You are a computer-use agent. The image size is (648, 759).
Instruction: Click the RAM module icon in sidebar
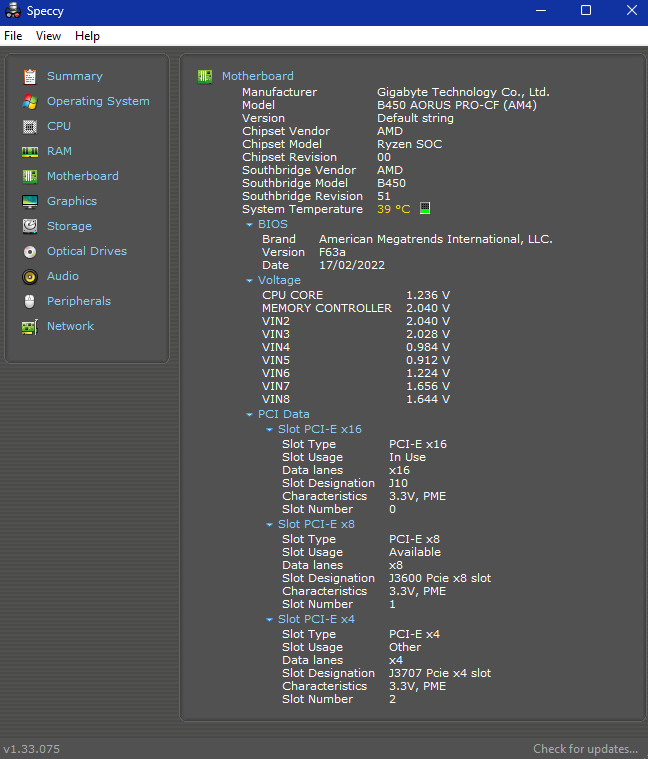(30, 152)
